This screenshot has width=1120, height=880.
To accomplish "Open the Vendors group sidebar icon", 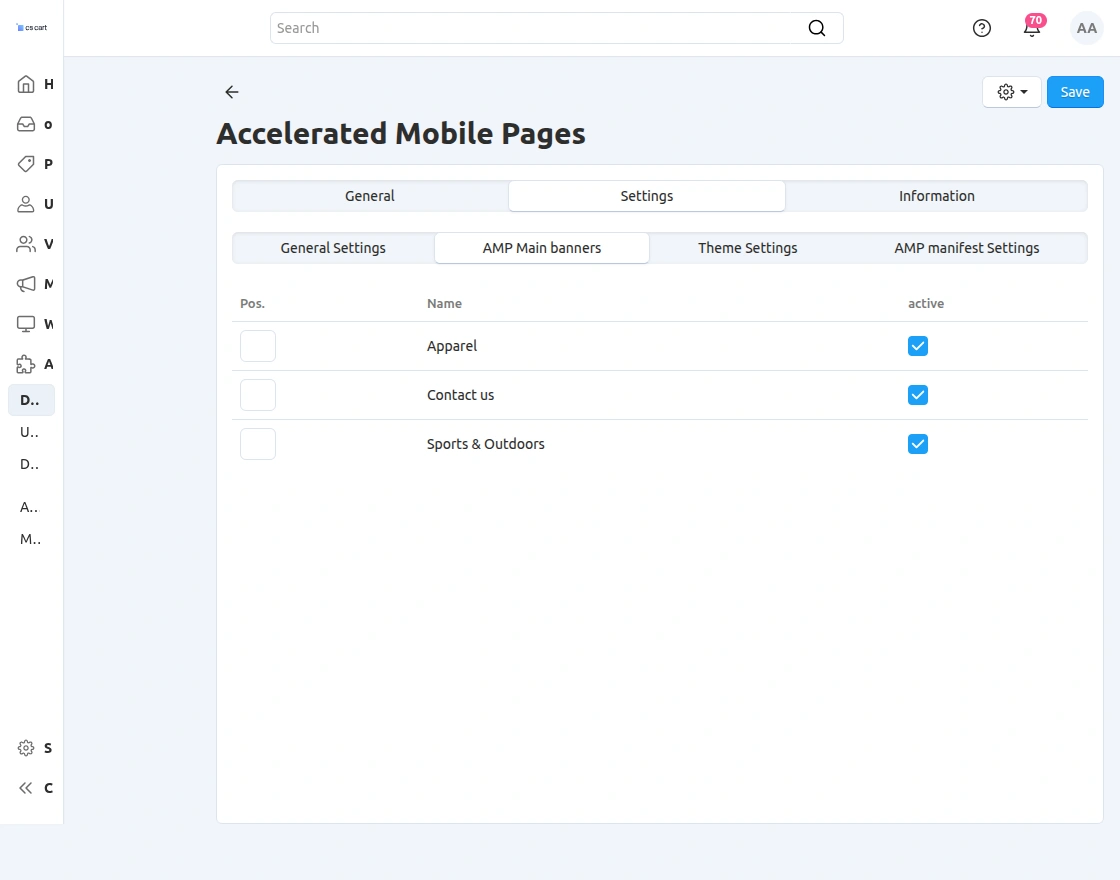I will tap(26, 244).
